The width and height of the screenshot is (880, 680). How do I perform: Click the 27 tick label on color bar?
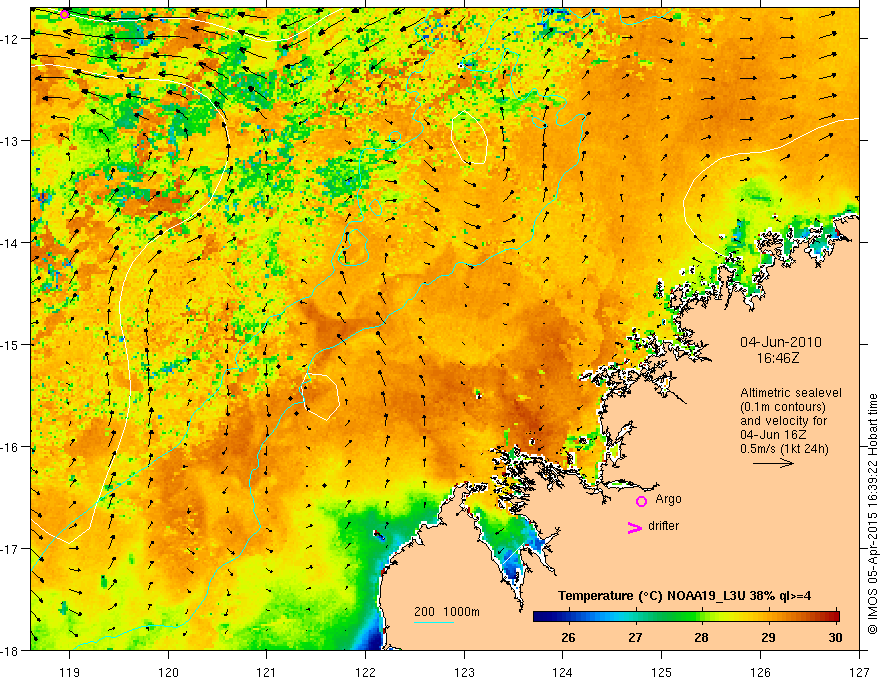pos(635,637)
